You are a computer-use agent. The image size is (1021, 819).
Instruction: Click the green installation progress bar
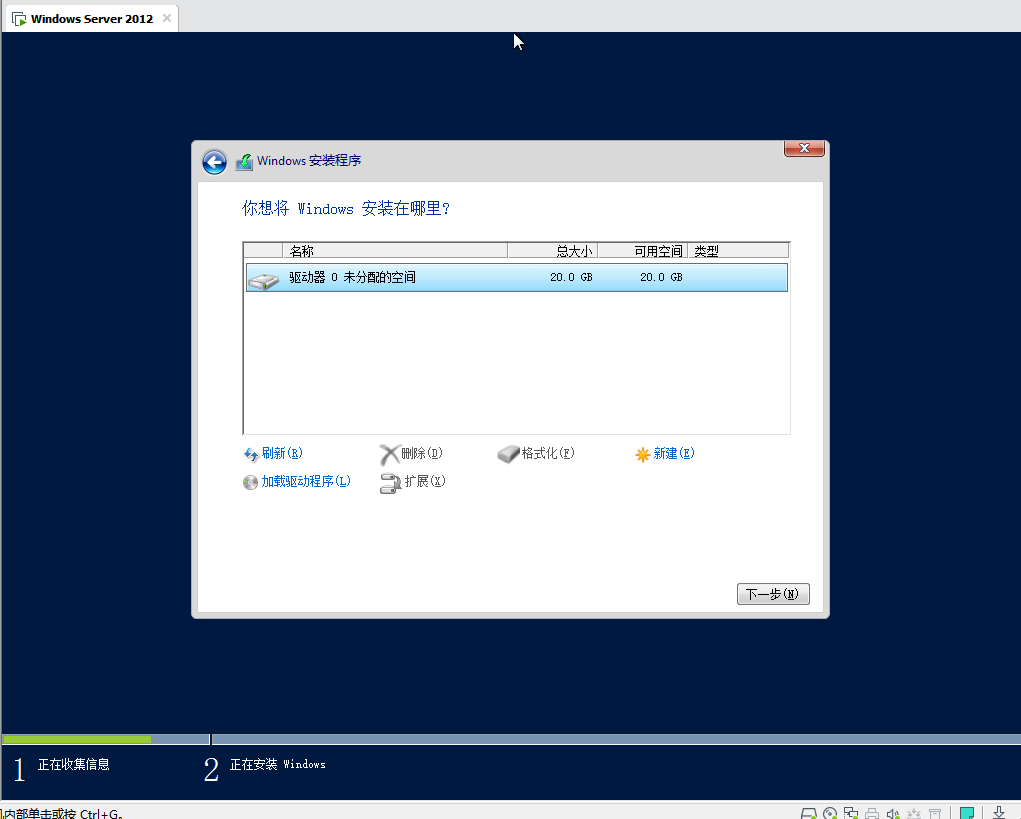click(x=76, y=739)
